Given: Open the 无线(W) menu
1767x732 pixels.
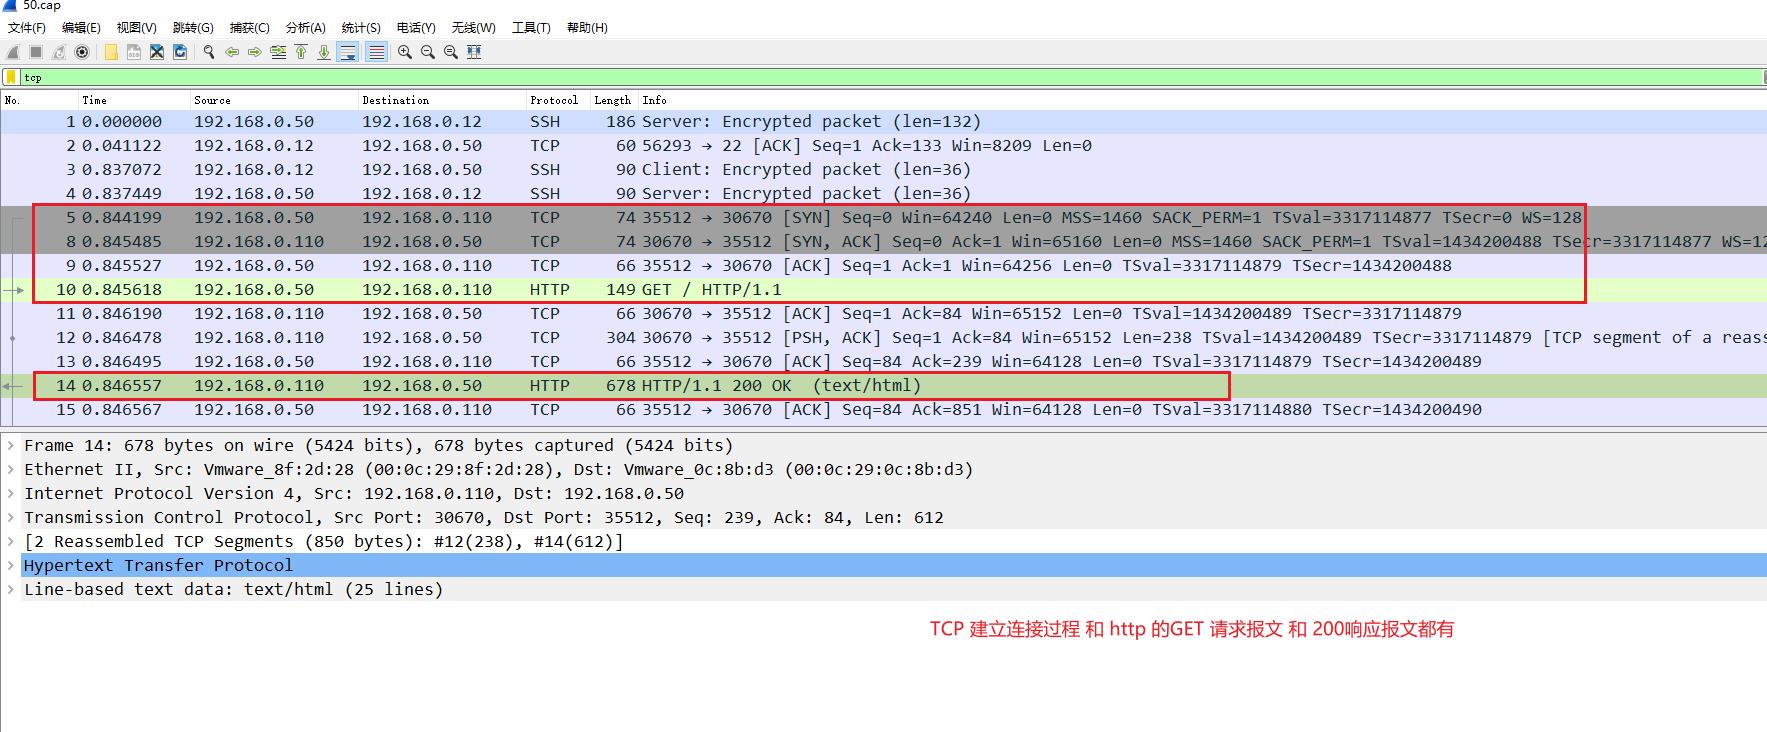Looking at the screenshot, I should pyautogui.click(x=473, y=28).
